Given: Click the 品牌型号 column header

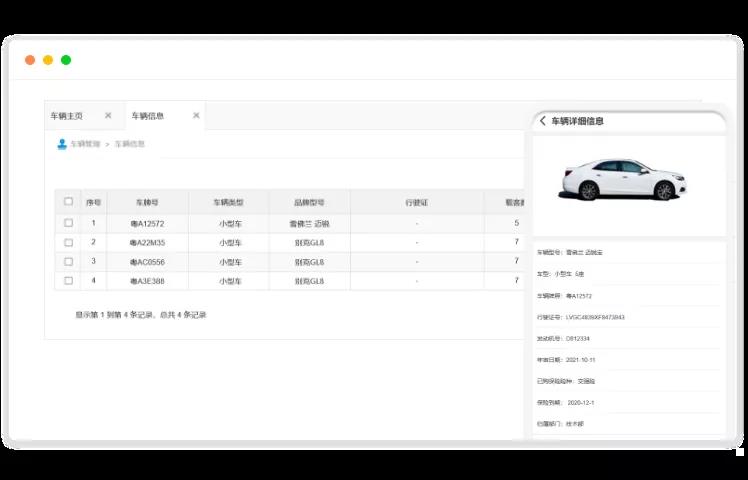Looking at the screenshot, I should click(x=309, y=202).
